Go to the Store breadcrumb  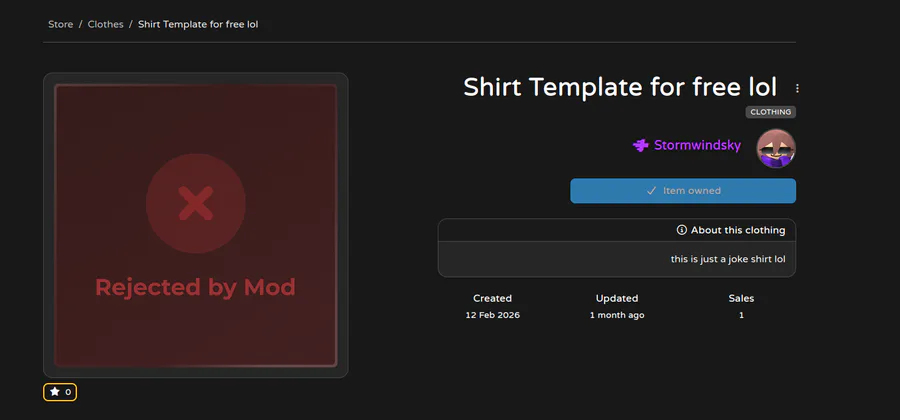60,24
